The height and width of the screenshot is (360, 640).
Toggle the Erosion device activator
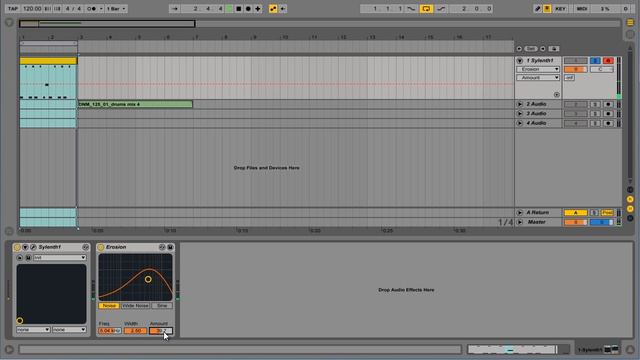tap(101, 247)
